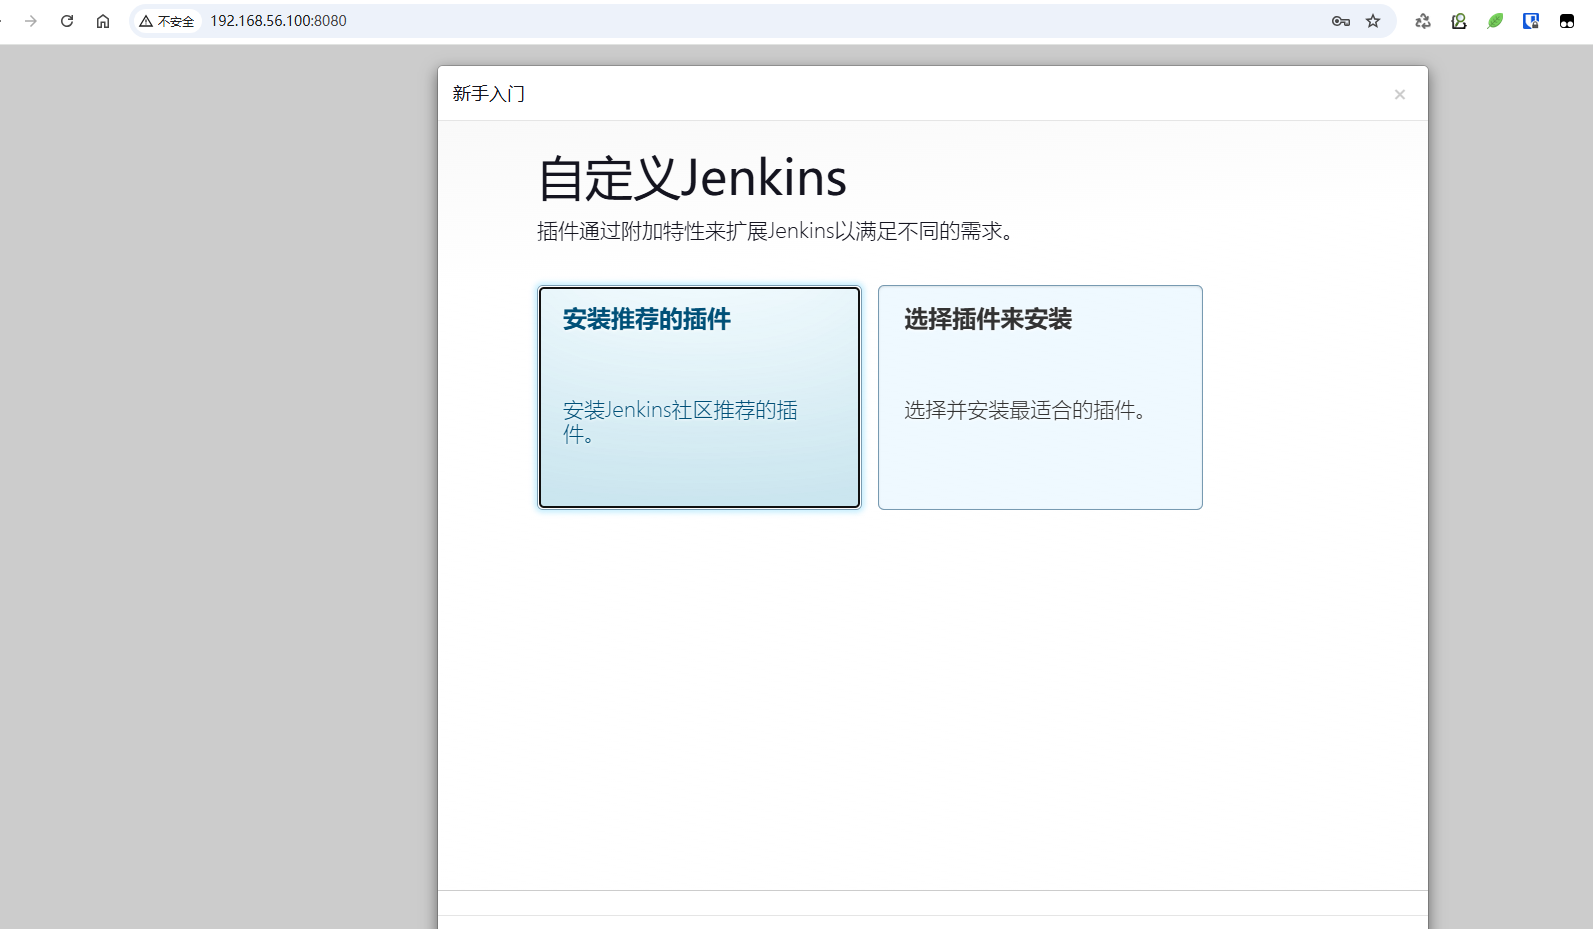The height and width of the screenshot is (929, 1593).
Task: Close the 新手入门 dialog
Action: coord(1400,94)
